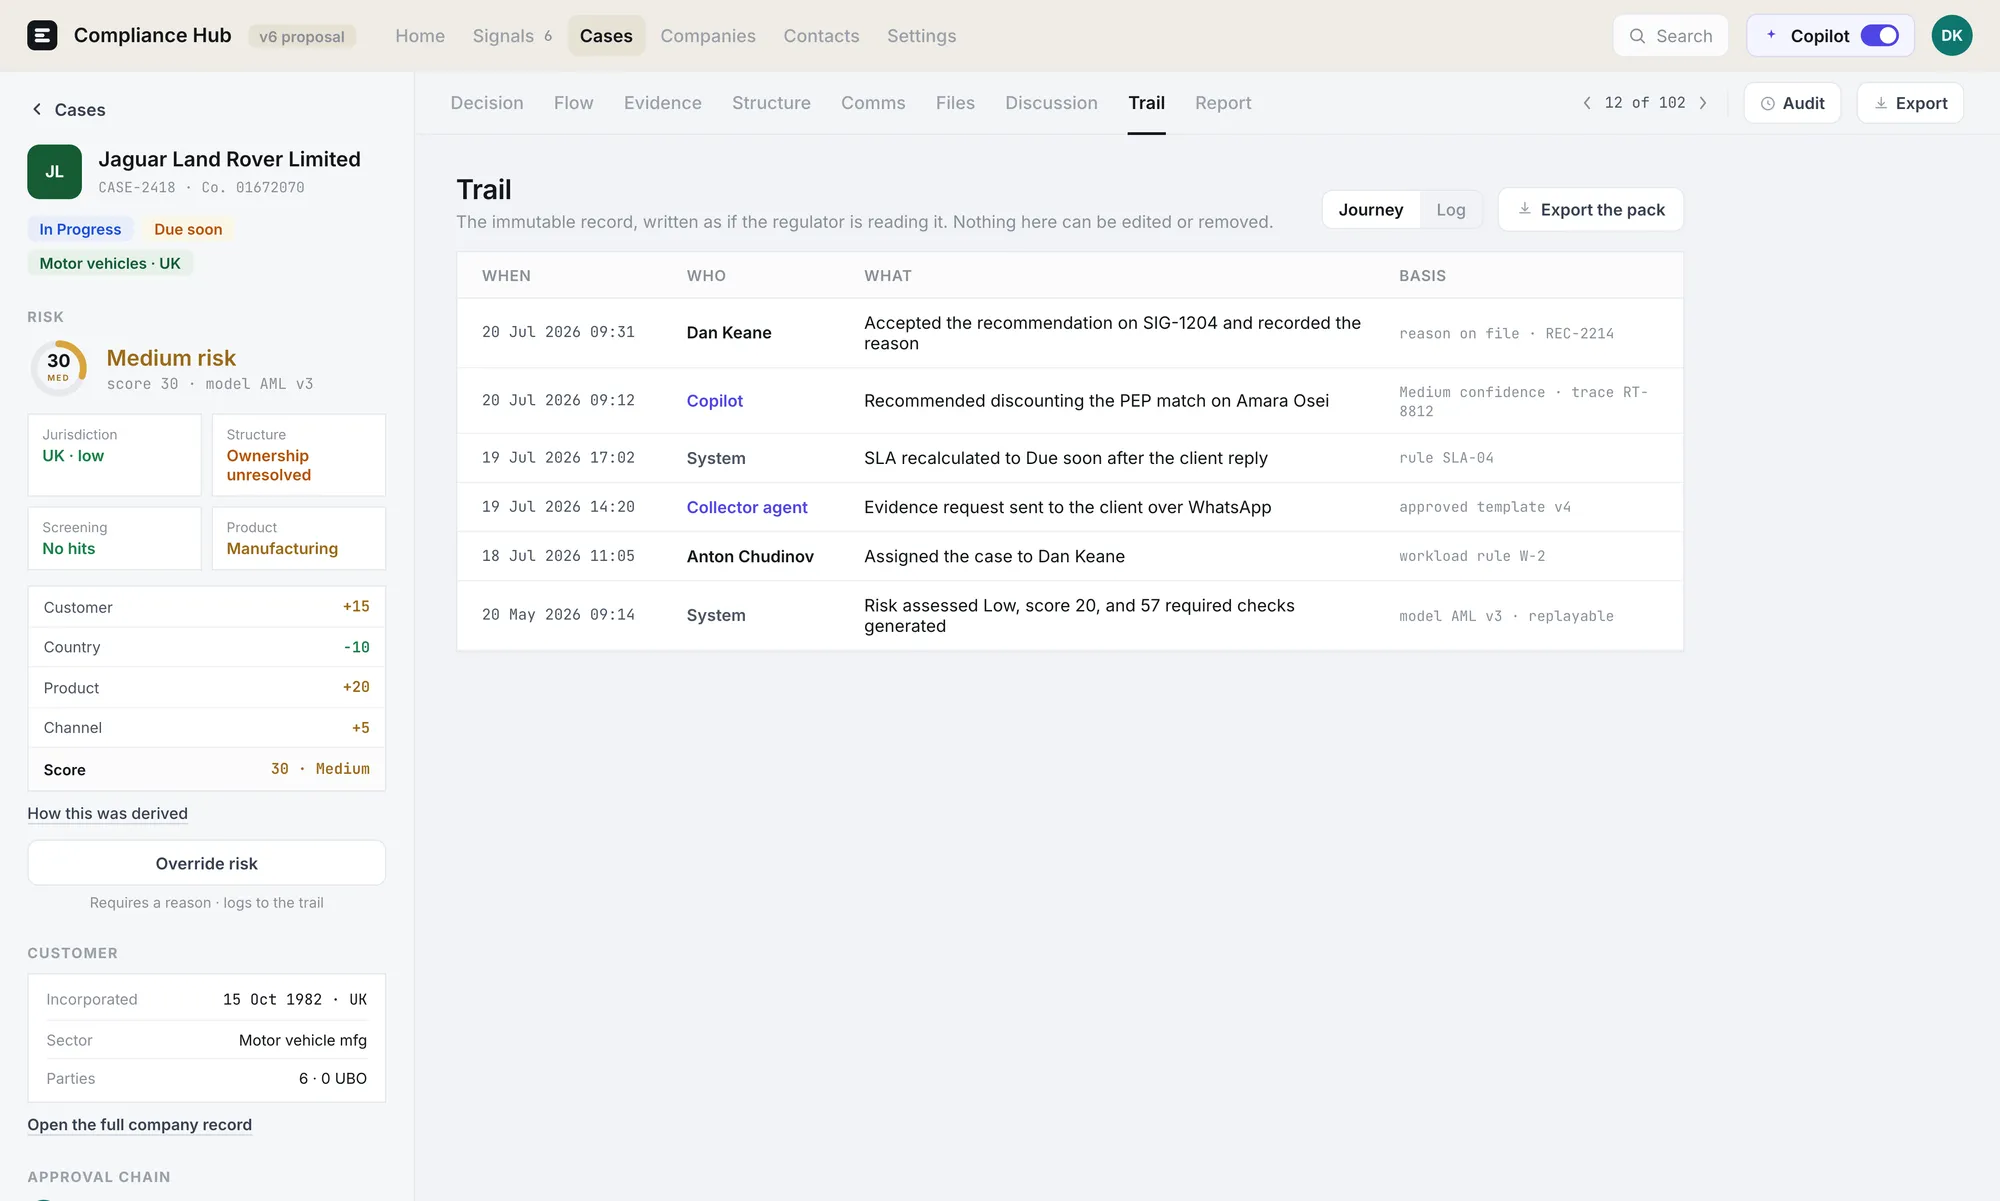Click the Jurisdiction UK · low card
The image size is (2000, 1201).
click(x=114, y=455)
